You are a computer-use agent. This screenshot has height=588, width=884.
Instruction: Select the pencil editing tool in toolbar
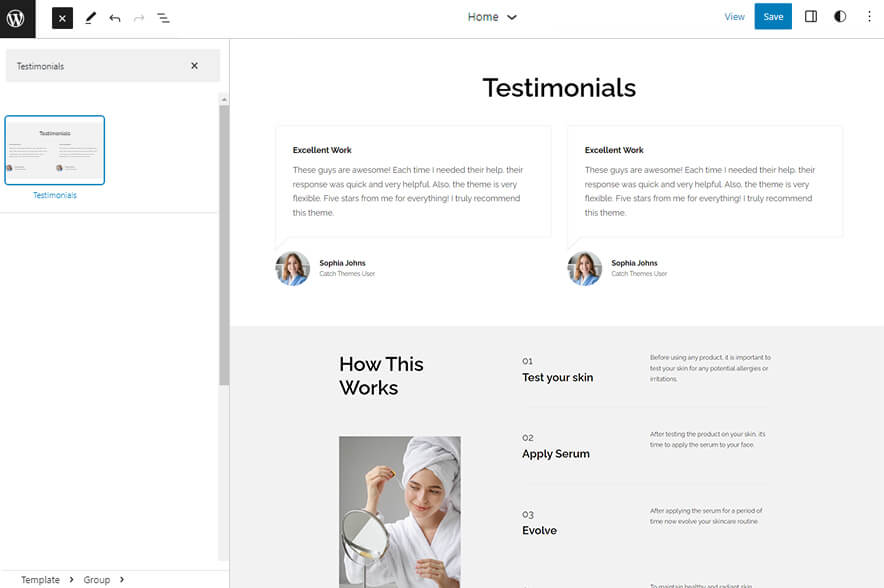(x=89, y=17)
